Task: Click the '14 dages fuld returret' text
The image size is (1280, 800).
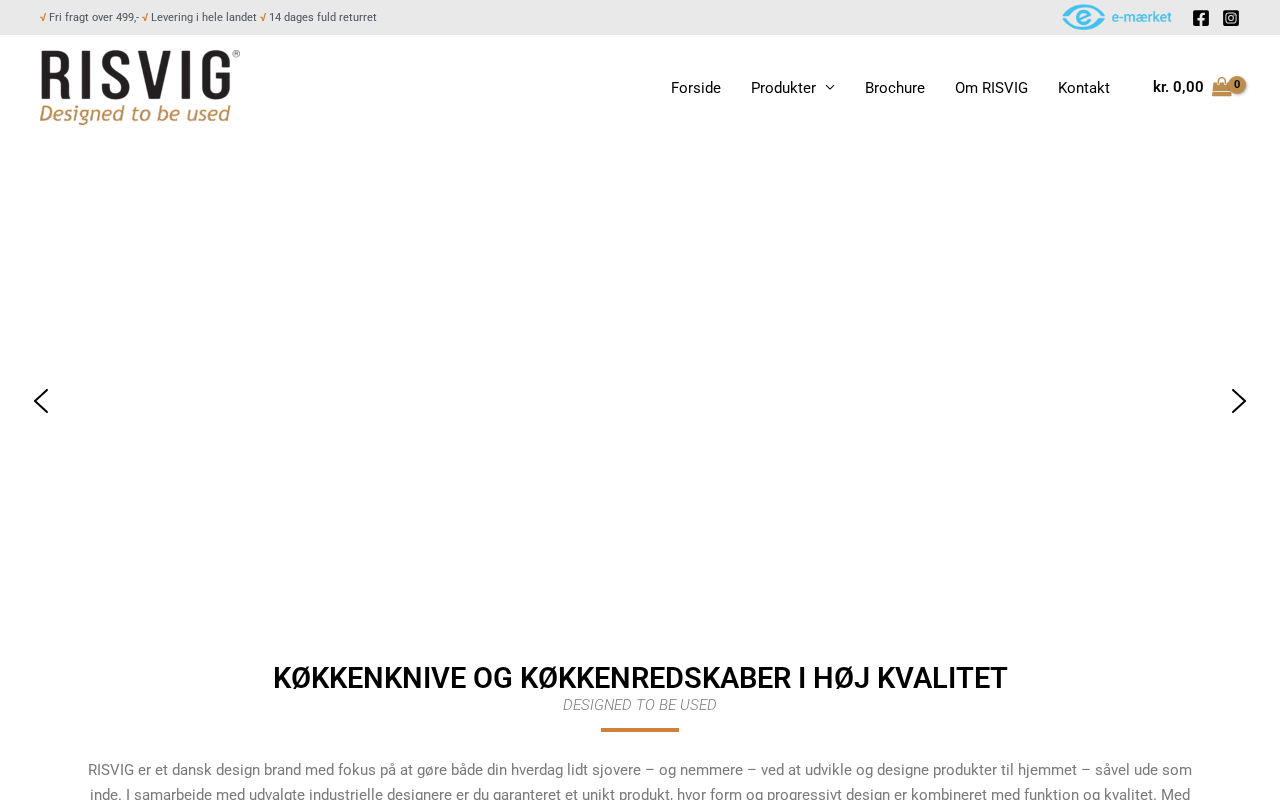Action: pos(323,18)
